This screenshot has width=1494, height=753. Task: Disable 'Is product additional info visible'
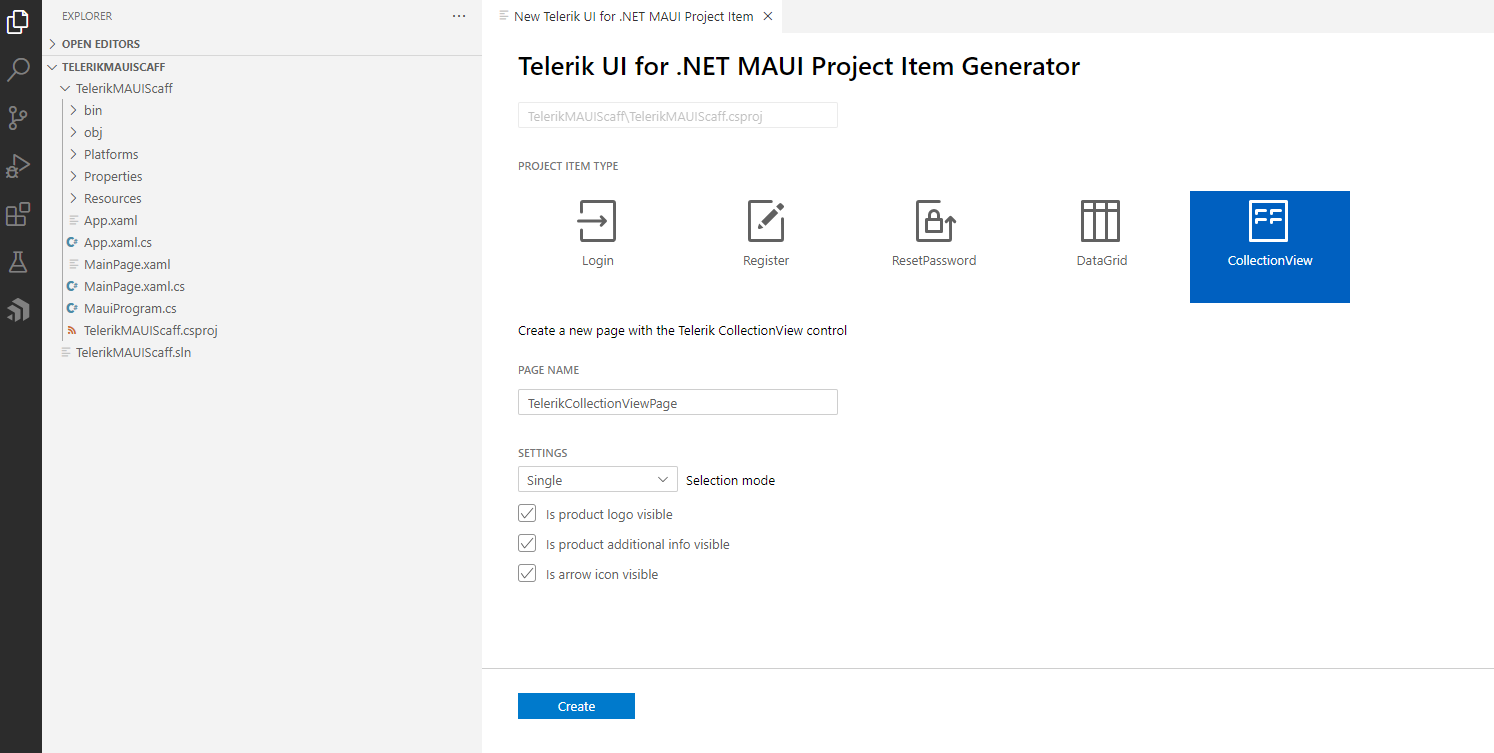pos(527,543)
